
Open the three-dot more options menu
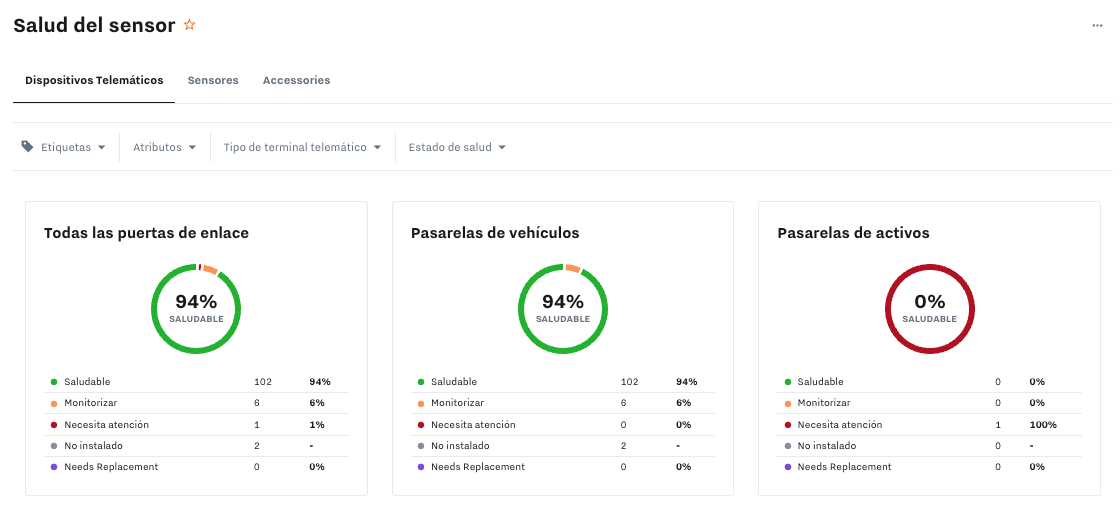(x=1097, y=26)
